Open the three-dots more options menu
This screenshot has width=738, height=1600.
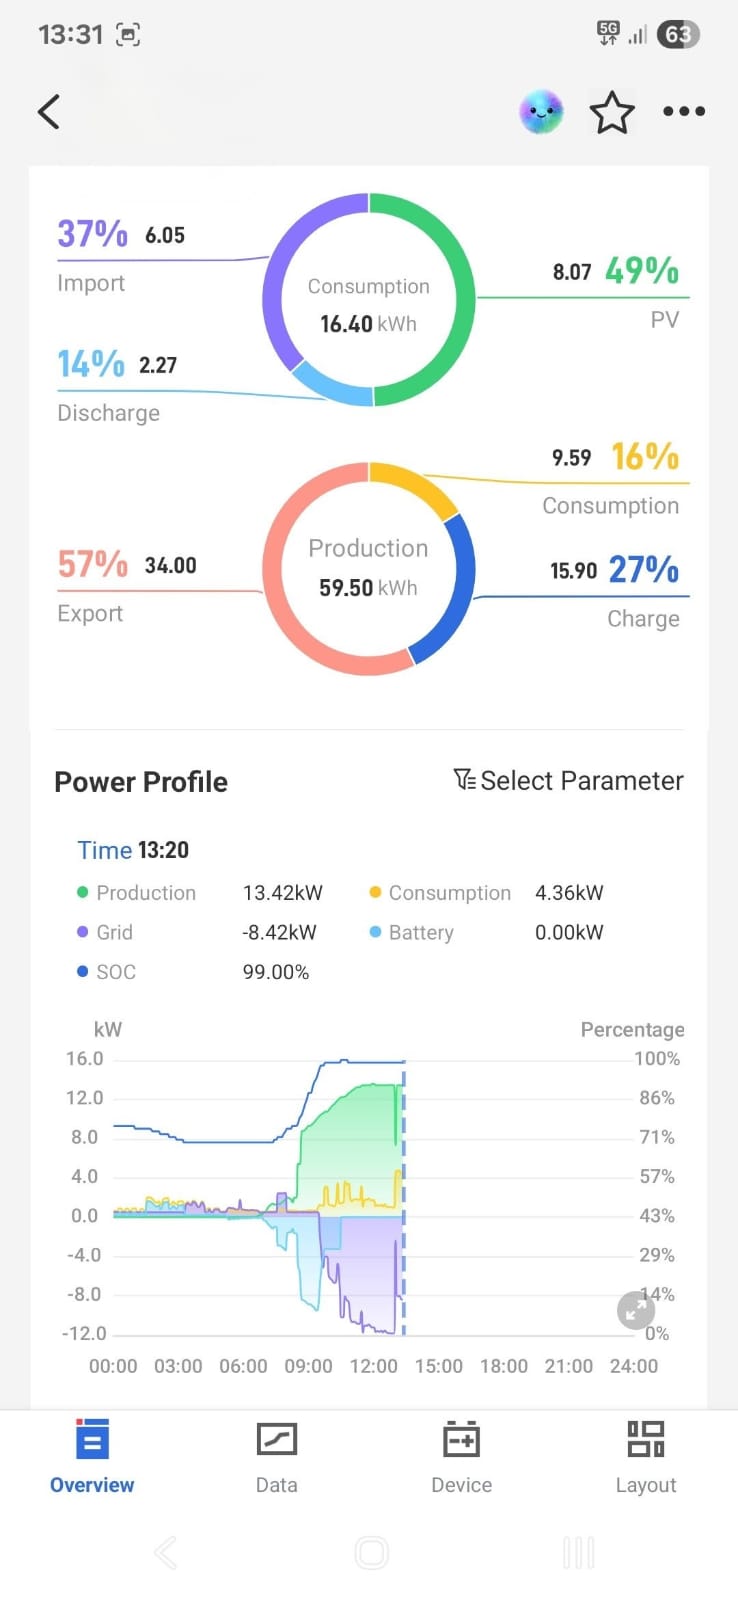[x=684, y=112]
